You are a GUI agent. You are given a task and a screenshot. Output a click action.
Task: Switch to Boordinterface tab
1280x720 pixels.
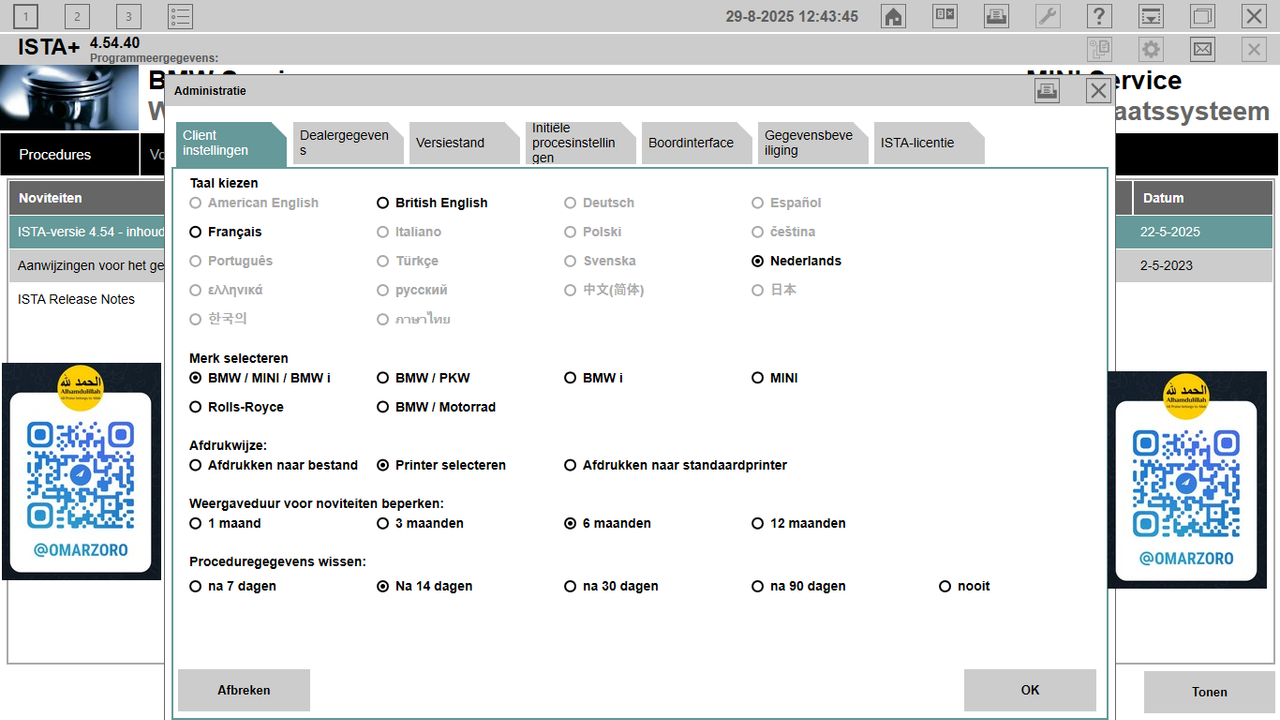point(697,144)
